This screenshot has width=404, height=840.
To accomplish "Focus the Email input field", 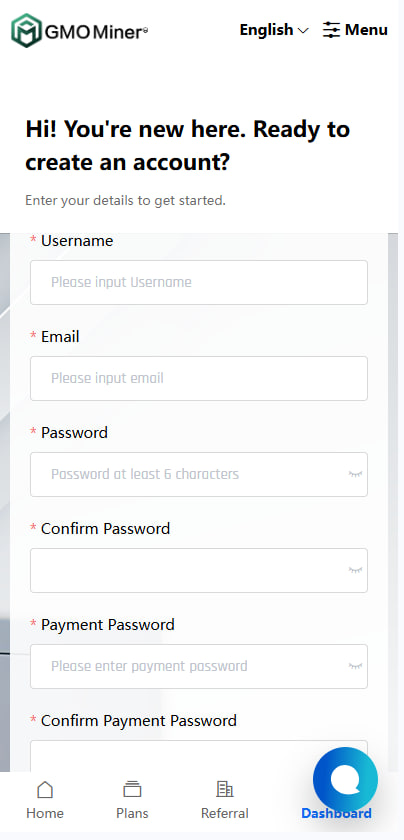I will (199, 378).
